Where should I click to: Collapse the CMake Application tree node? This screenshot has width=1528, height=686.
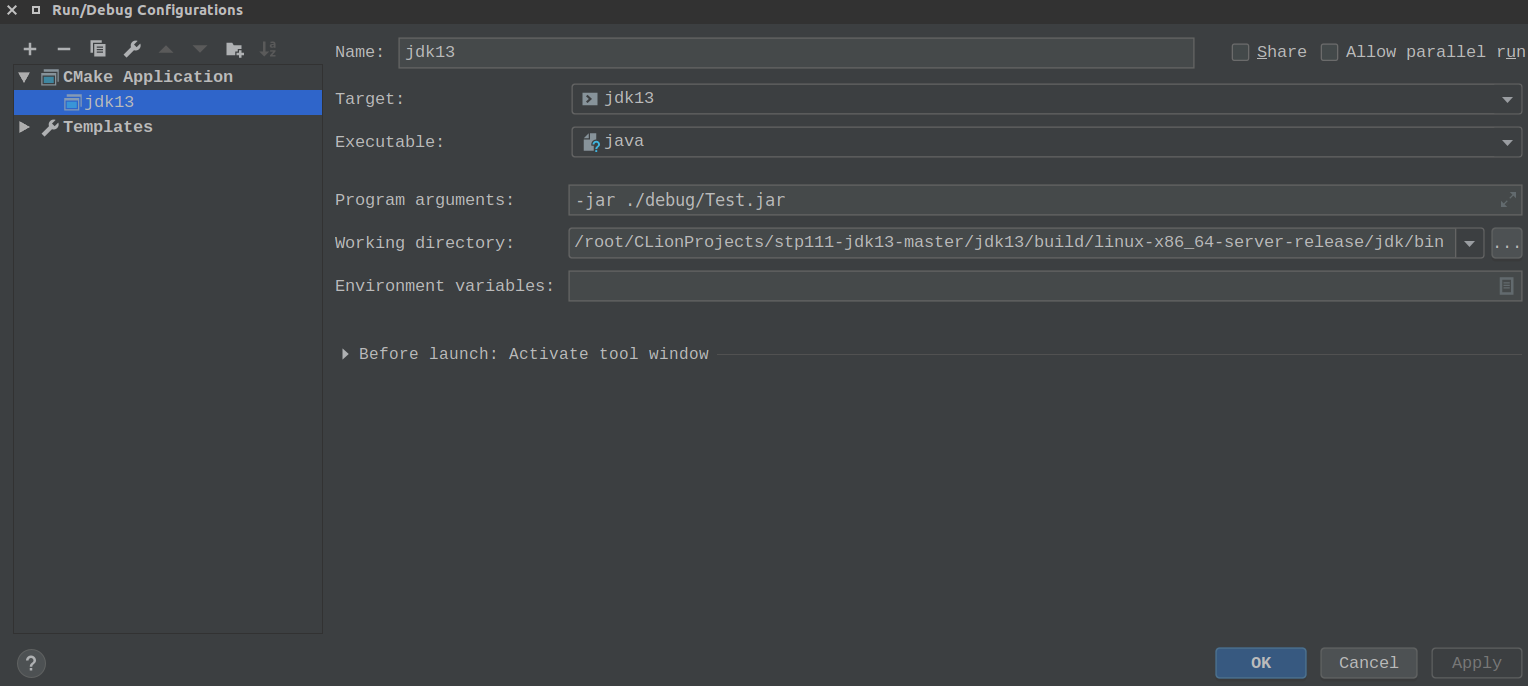(25, 77)
